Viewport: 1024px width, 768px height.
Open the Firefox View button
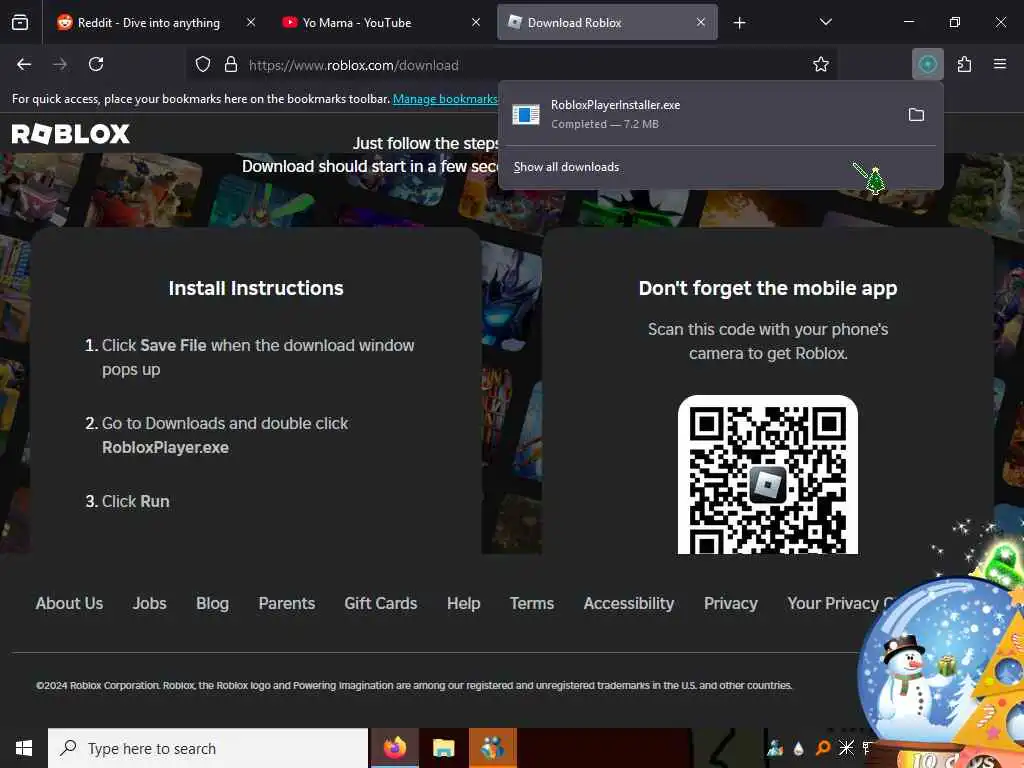click(20, 22)
